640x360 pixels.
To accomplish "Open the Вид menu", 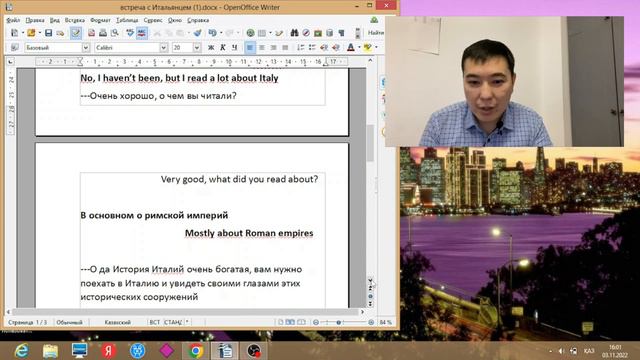I will point(55,20).
